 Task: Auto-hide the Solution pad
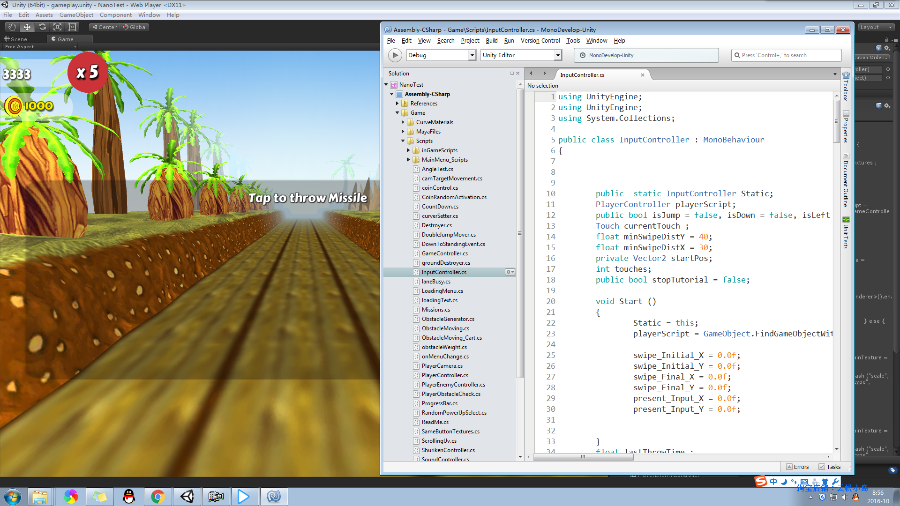pos(511,73)
